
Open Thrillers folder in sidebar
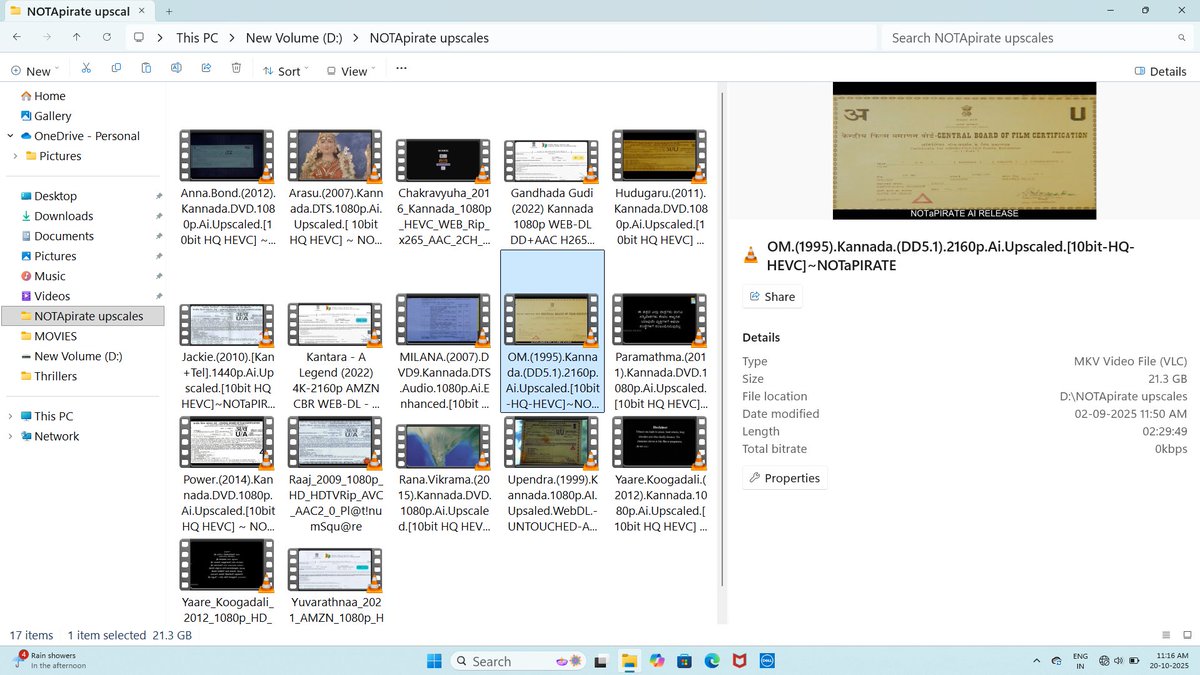click(47, 376)
